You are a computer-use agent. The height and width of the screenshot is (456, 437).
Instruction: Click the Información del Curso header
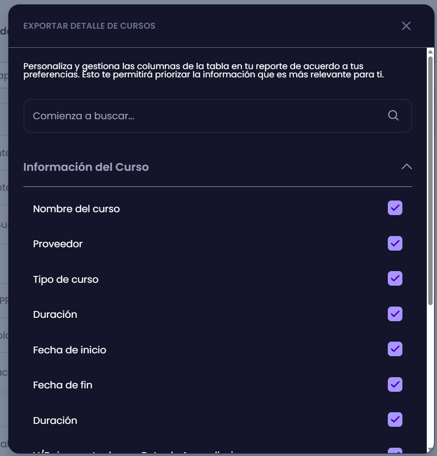pyautogui.click(x=86, y=167)
